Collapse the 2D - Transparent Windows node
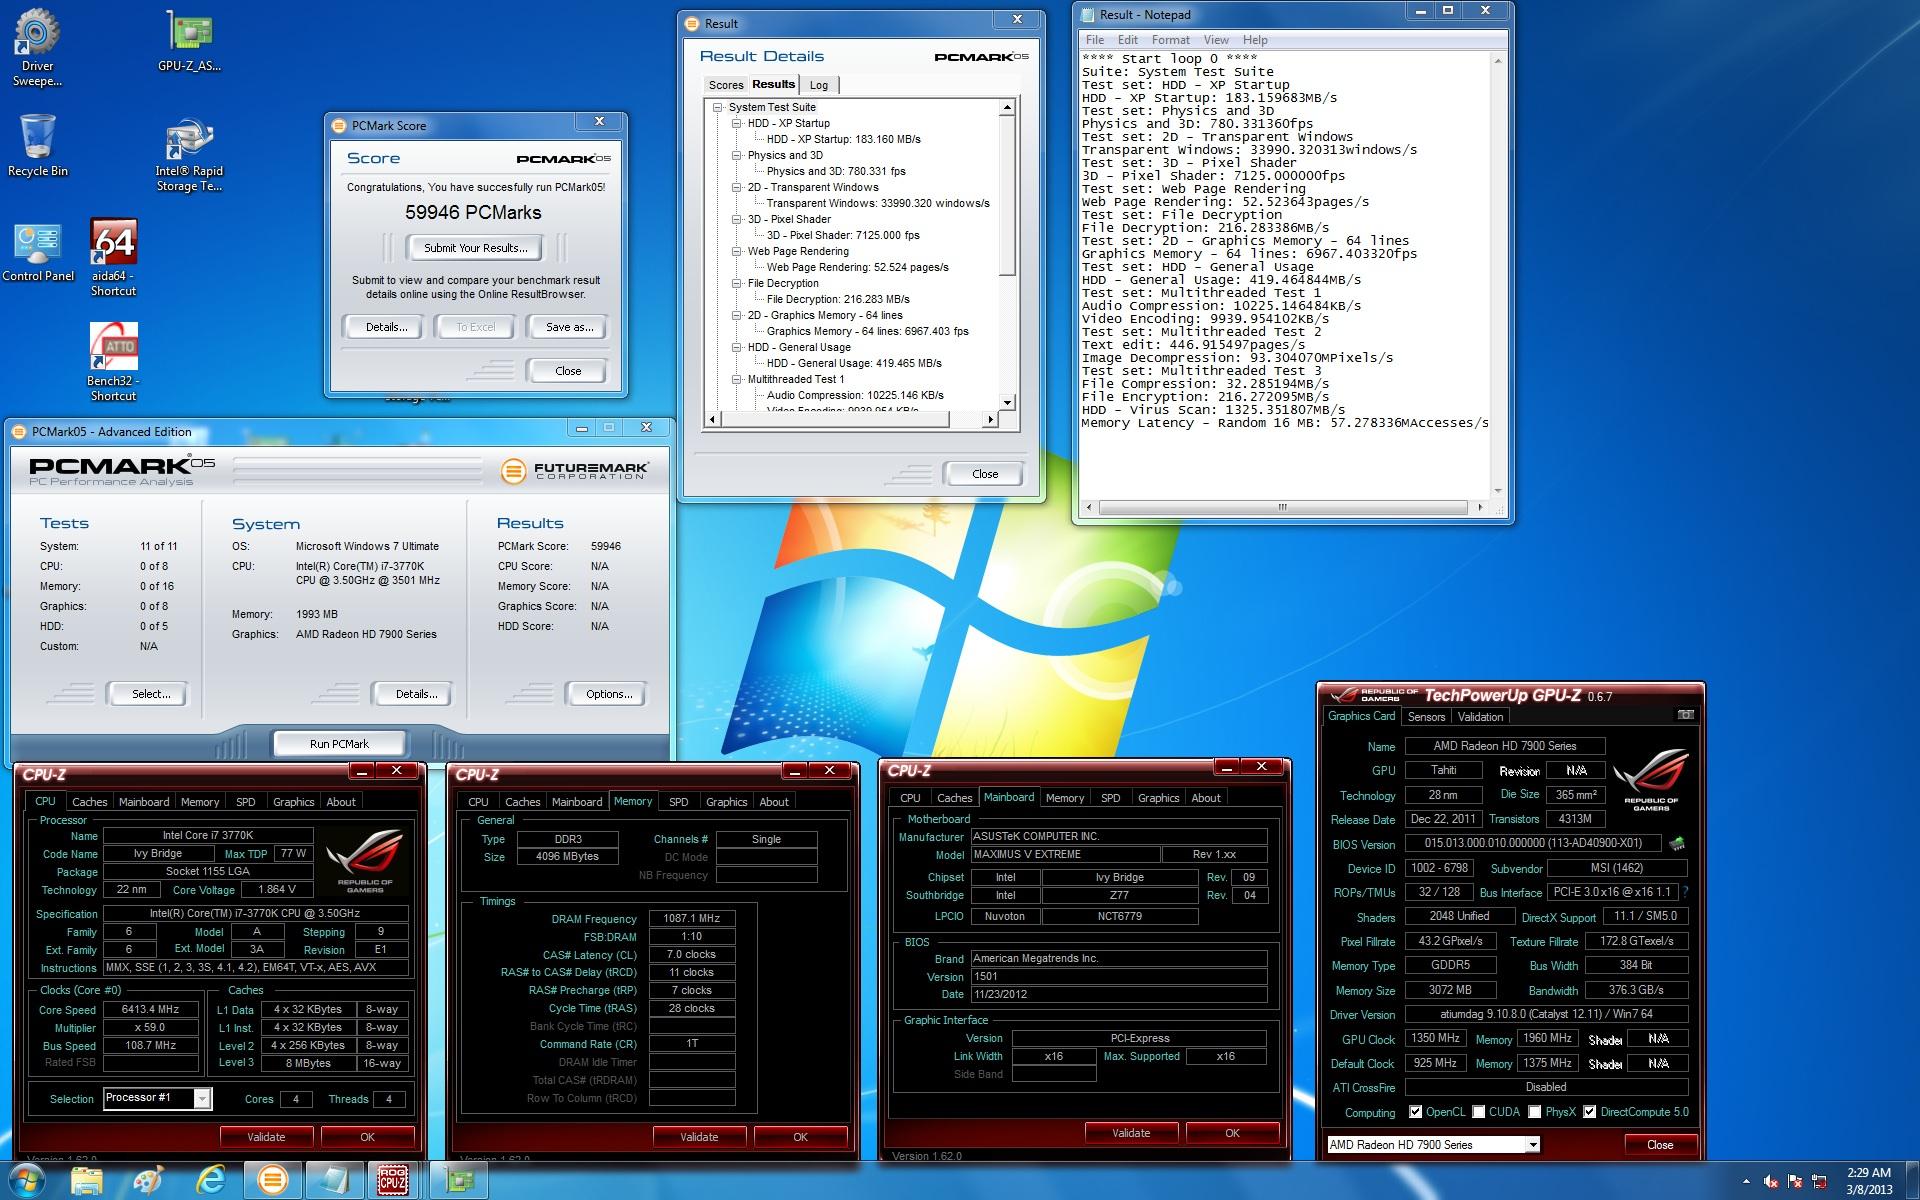Viewport: 1920px width, 1200px height. click(736, 187)
